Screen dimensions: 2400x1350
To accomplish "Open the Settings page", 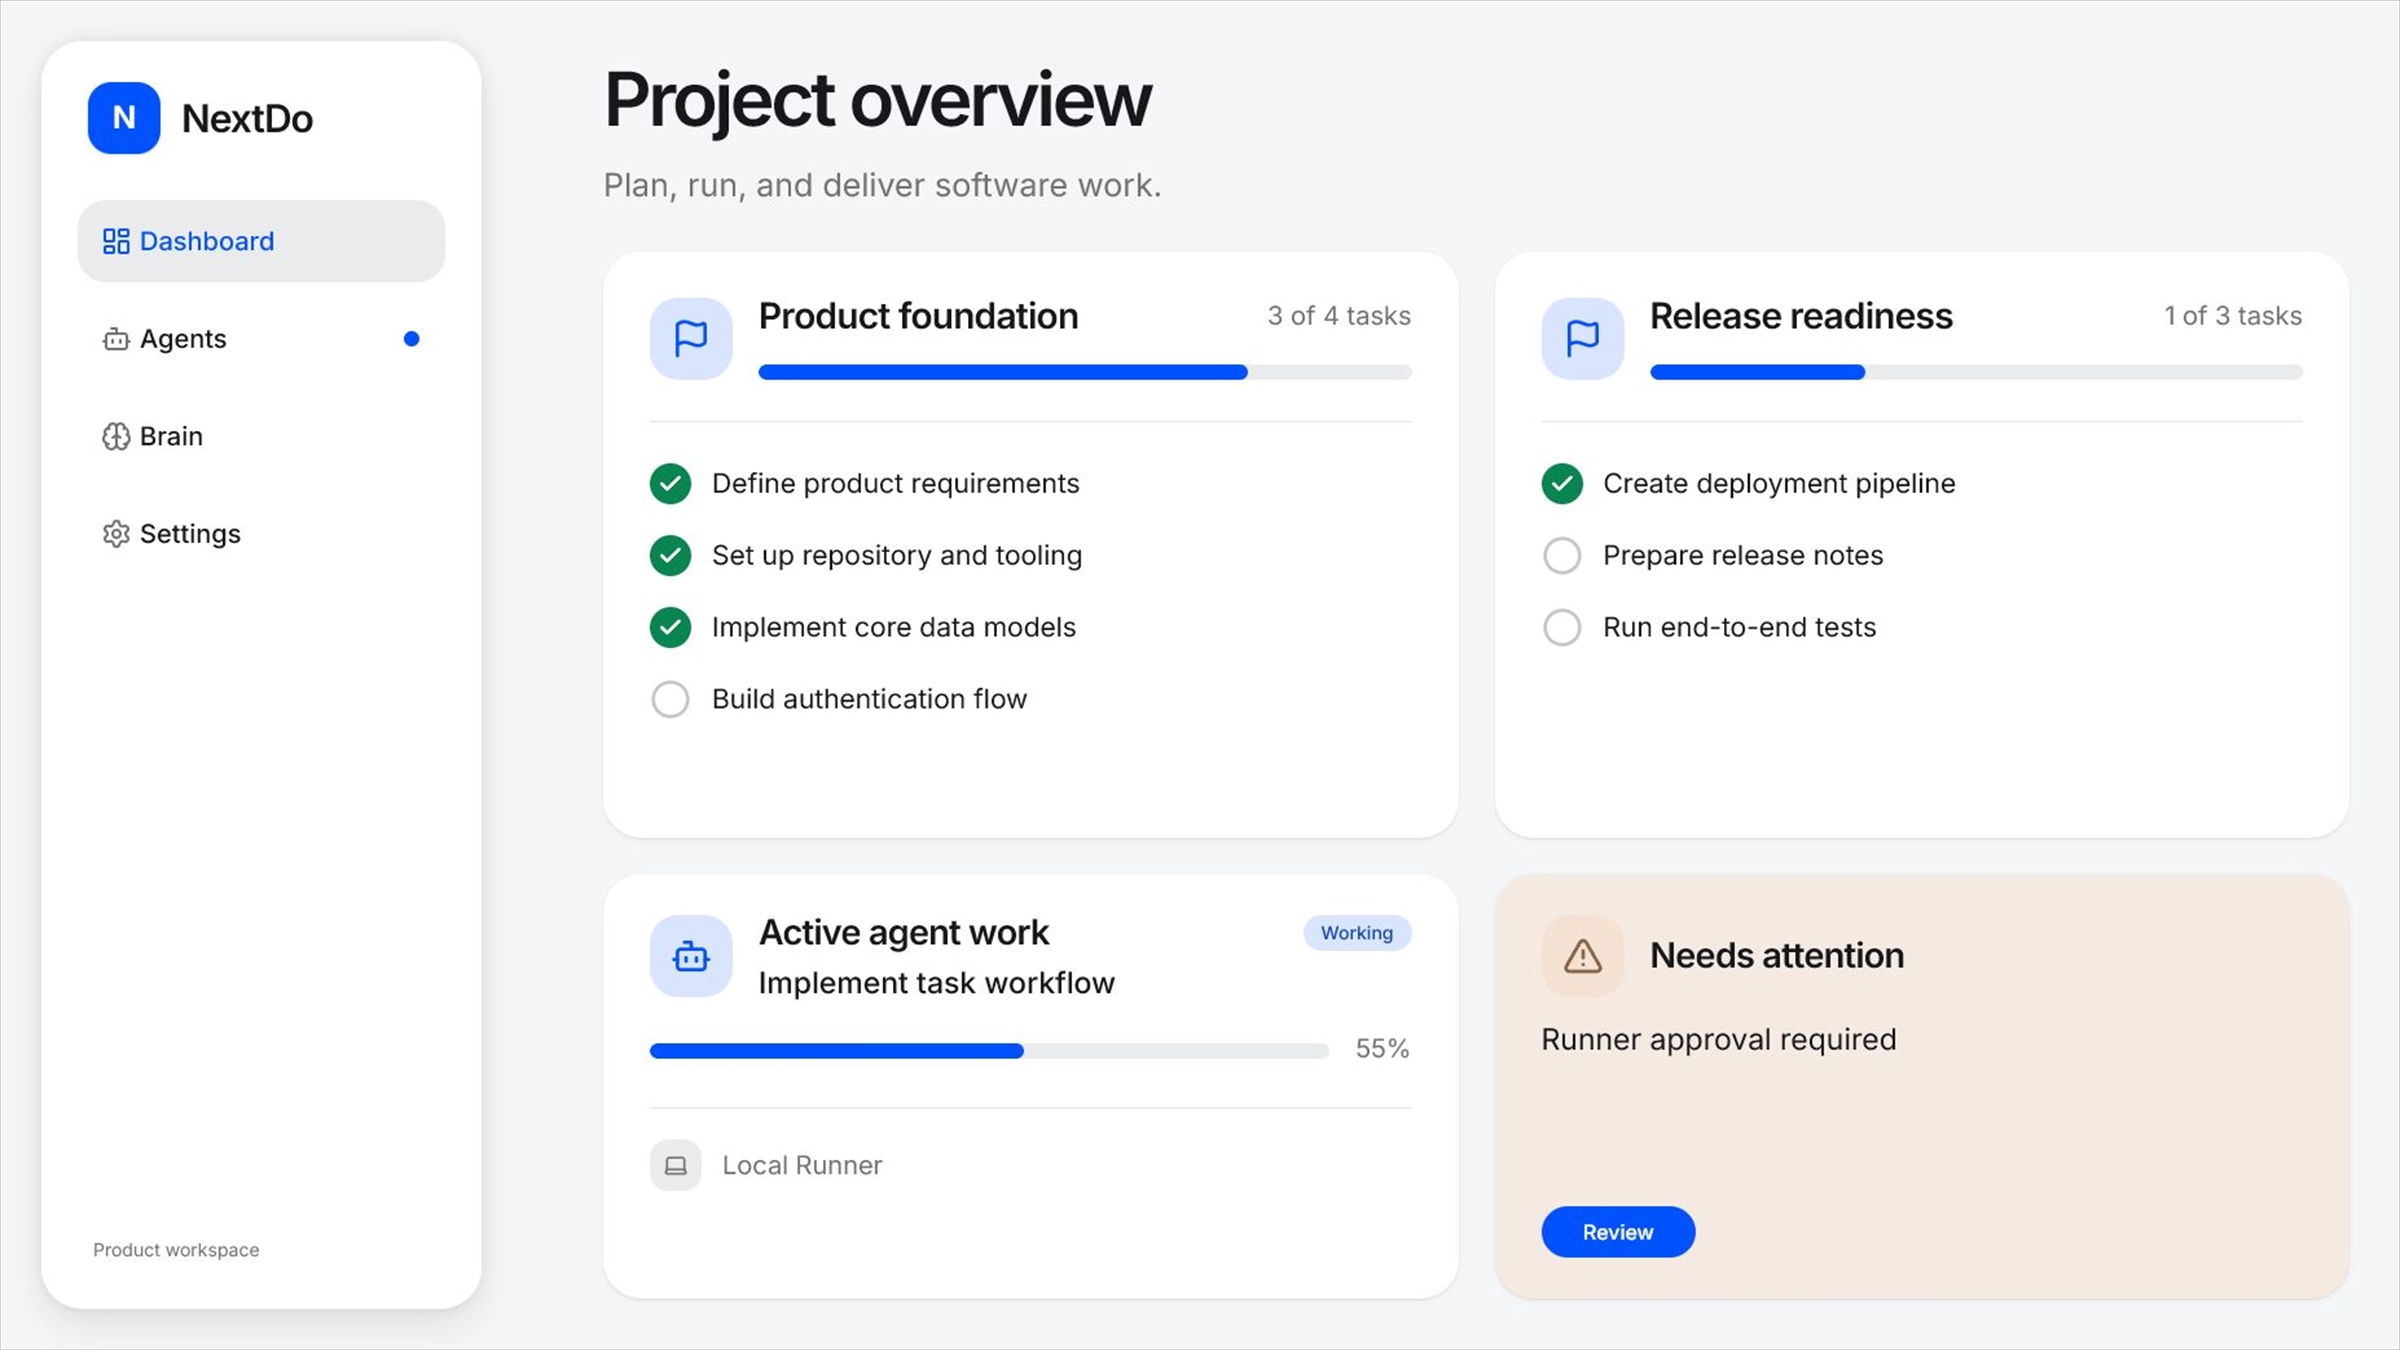I will 261,534.
